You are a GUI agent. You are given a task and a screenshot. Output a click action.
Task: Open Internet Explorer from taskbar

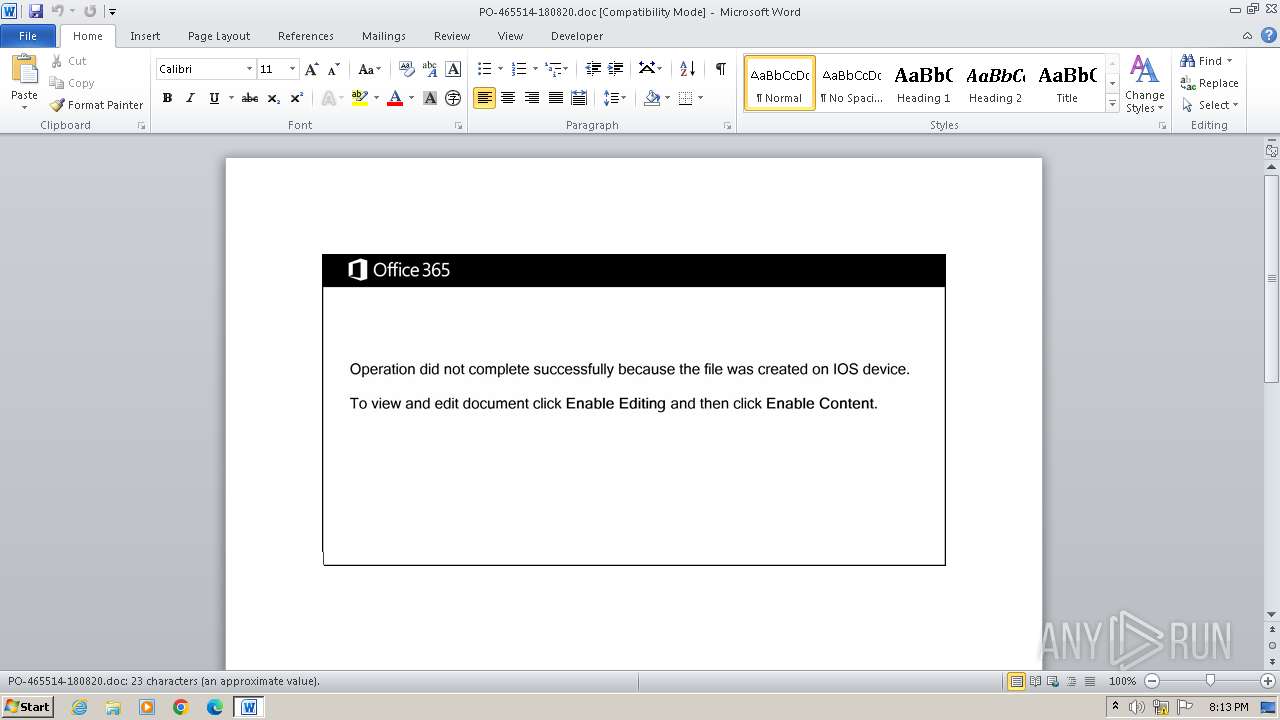[x=79, y=707]
